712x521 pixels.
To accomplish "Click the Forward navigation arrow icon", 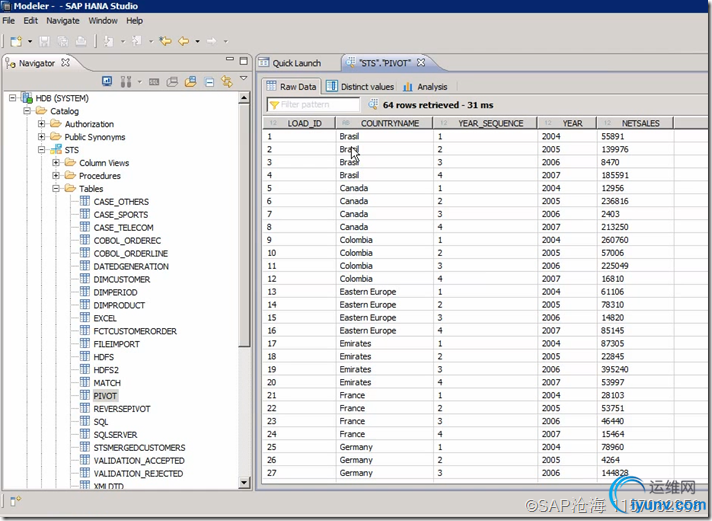I will (212, 41).
